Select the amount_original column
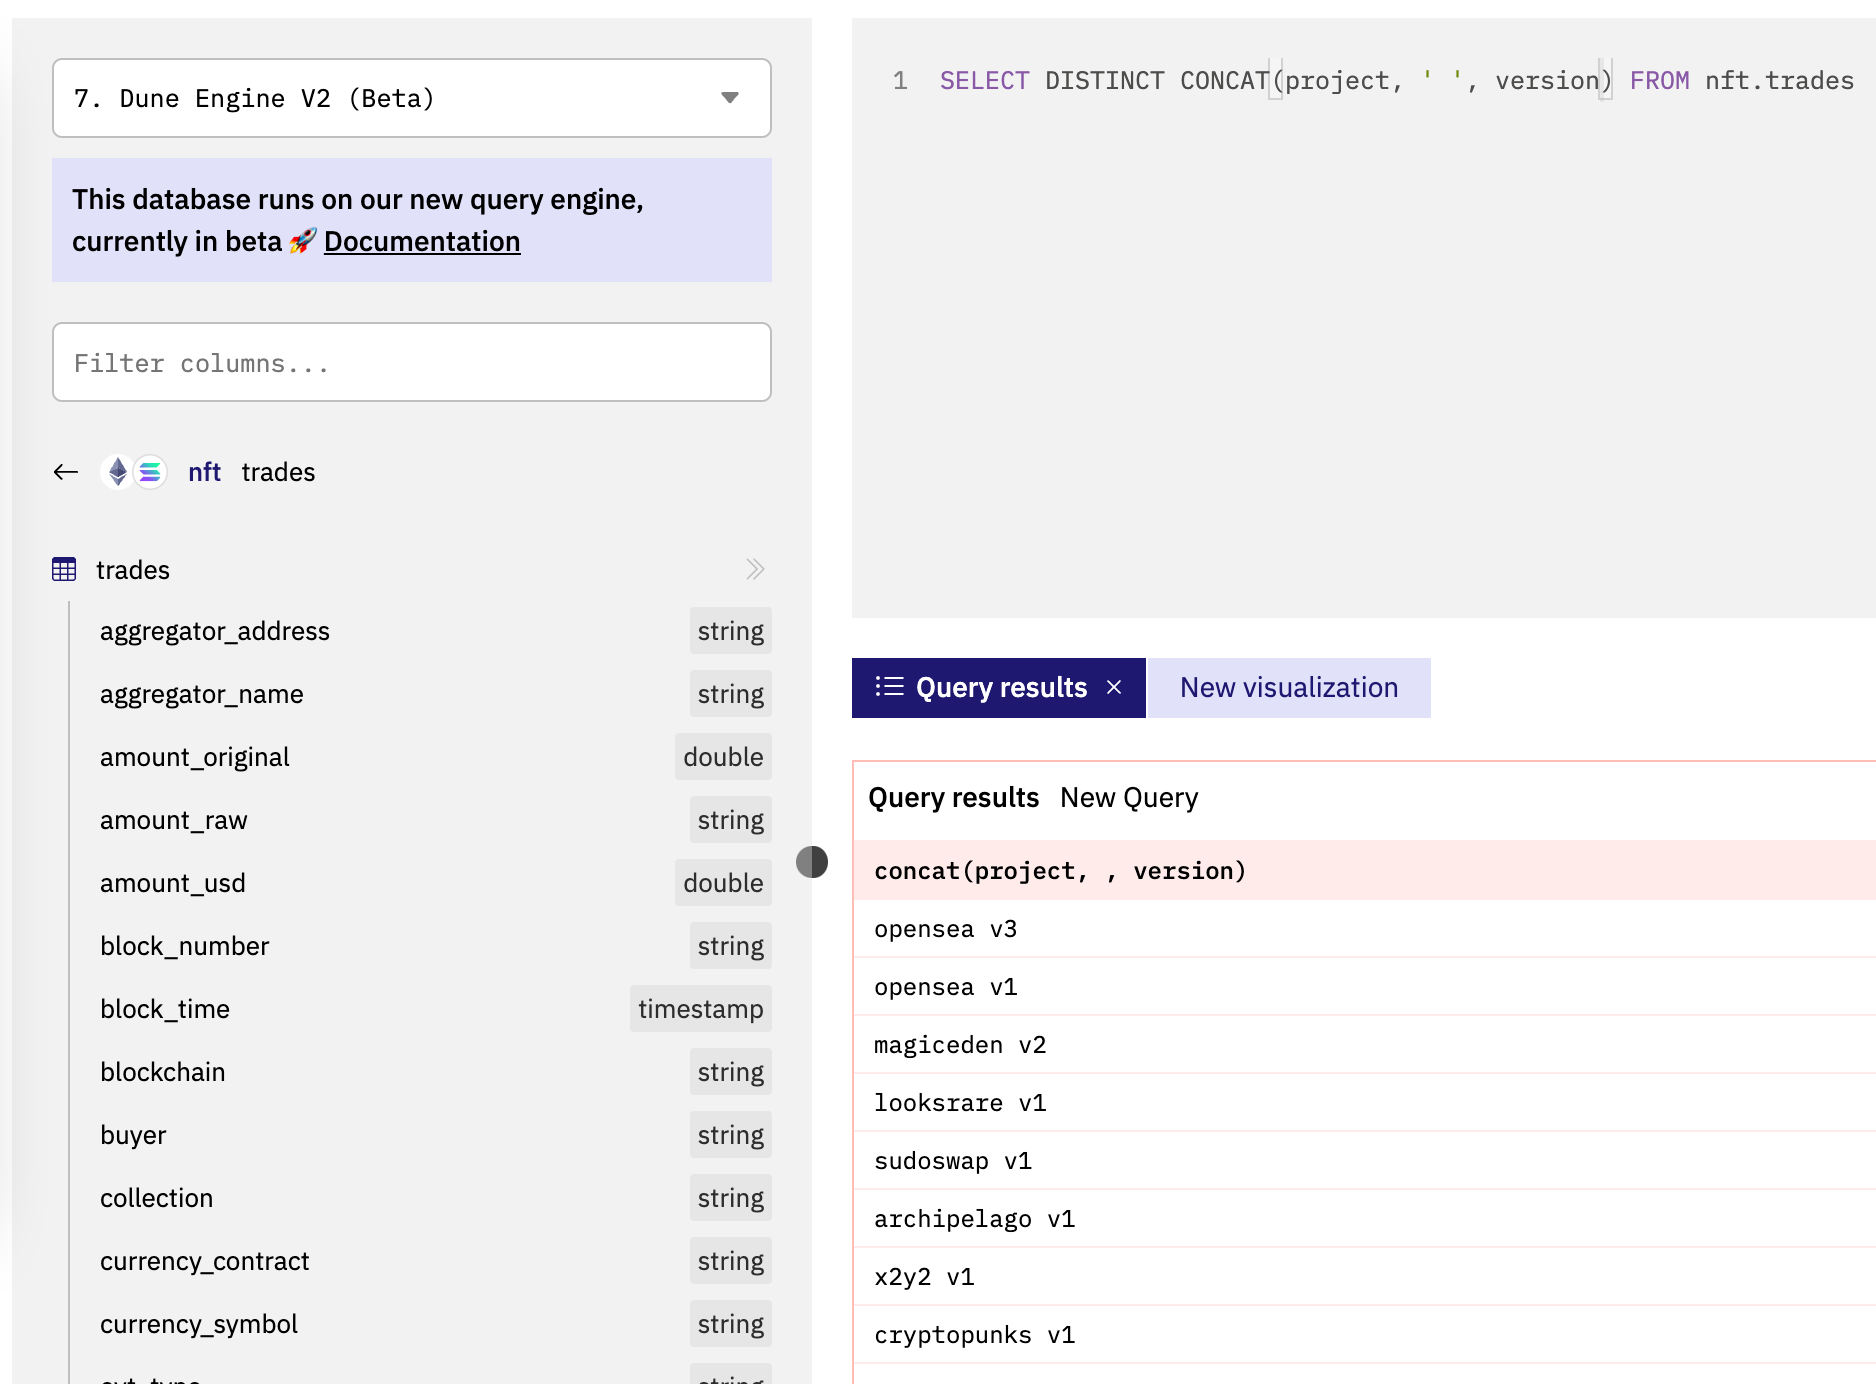The width and height of the screenshot is (1876, 1384). coord(195,757)
